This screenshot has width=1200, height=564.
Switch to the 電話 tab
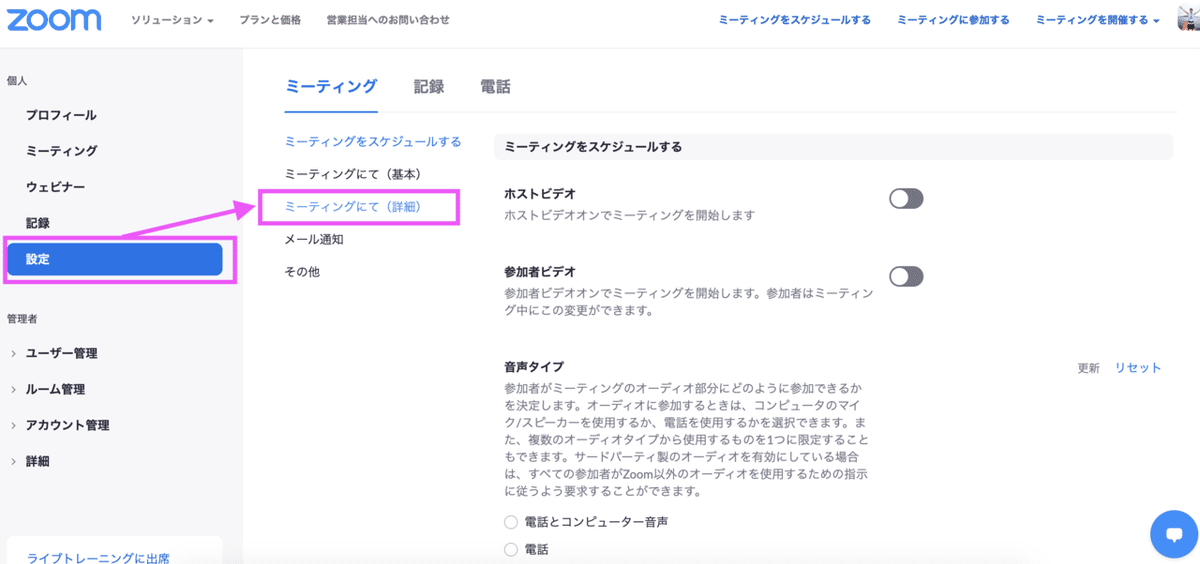(495, 87)
